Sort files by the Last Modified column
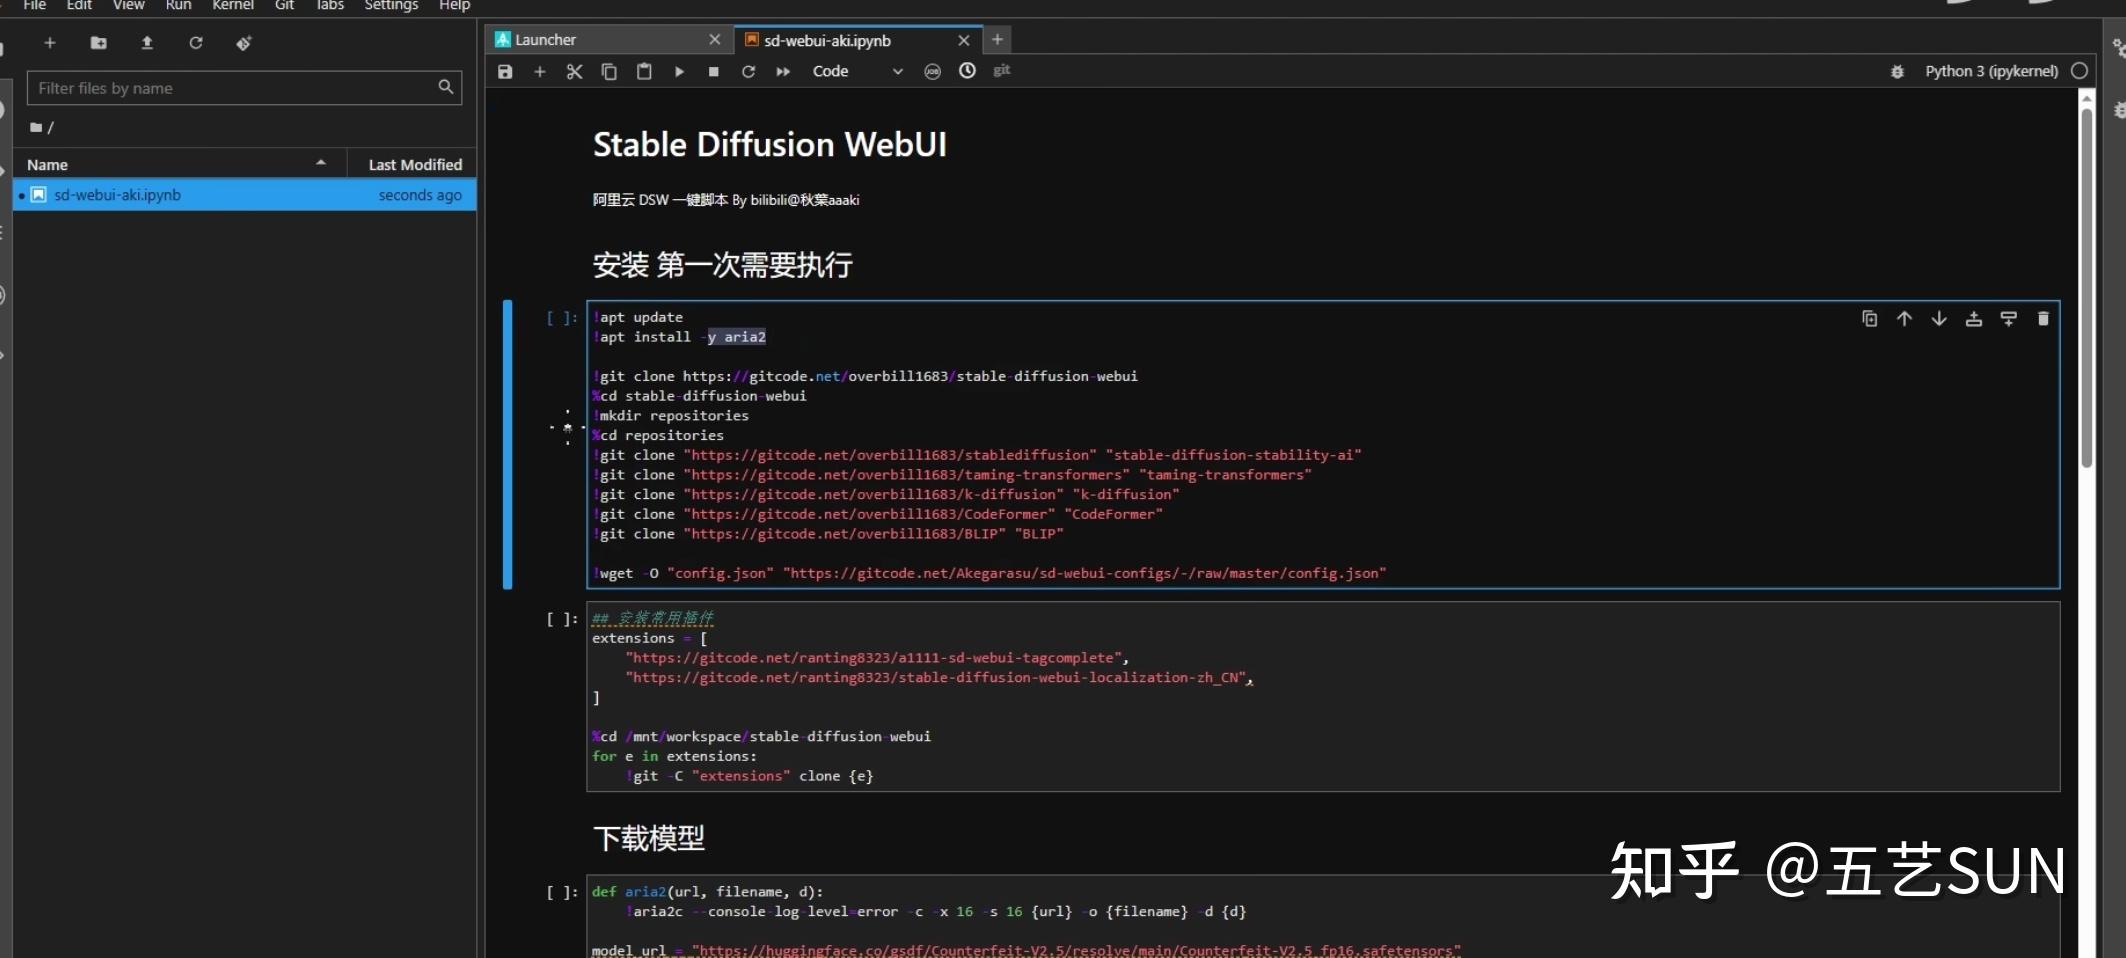This screenshot has height=958, width=2126. point(414,164)
